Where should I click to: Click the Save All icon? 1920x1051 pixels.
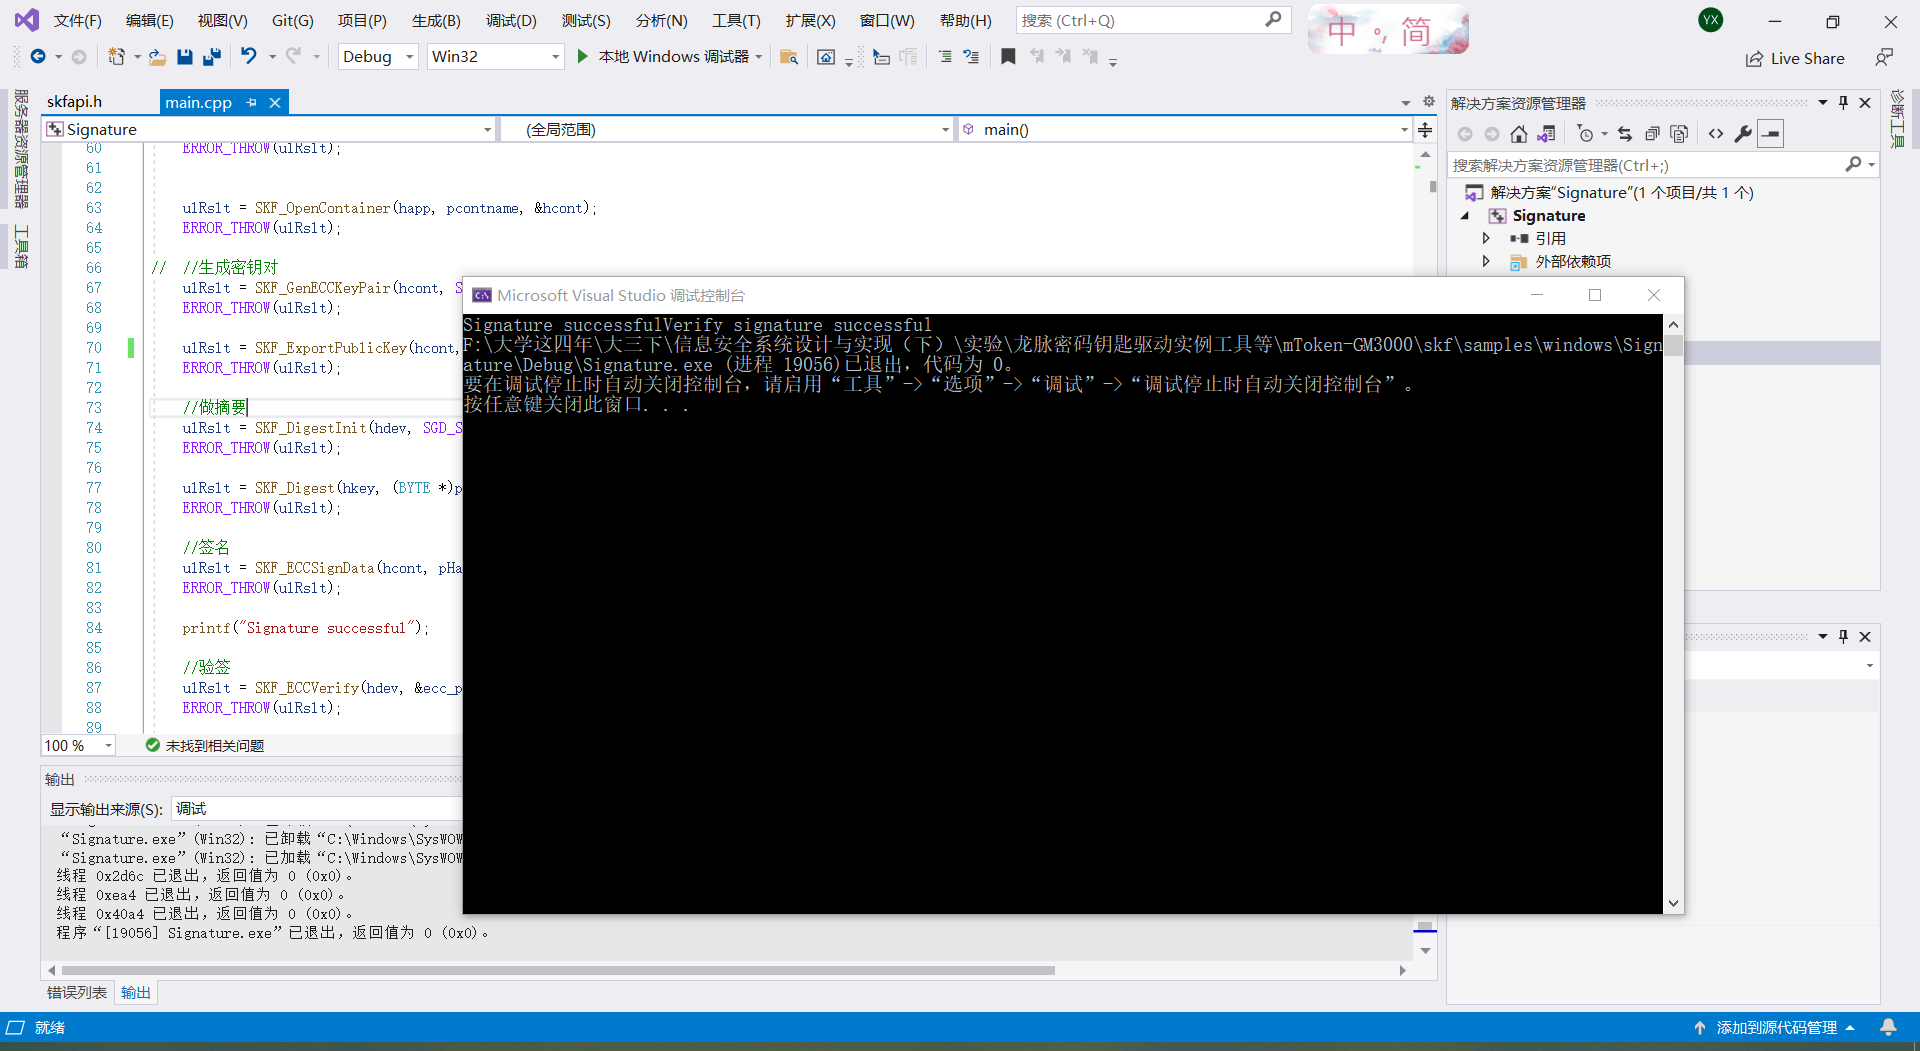click(x=212, y=57)
